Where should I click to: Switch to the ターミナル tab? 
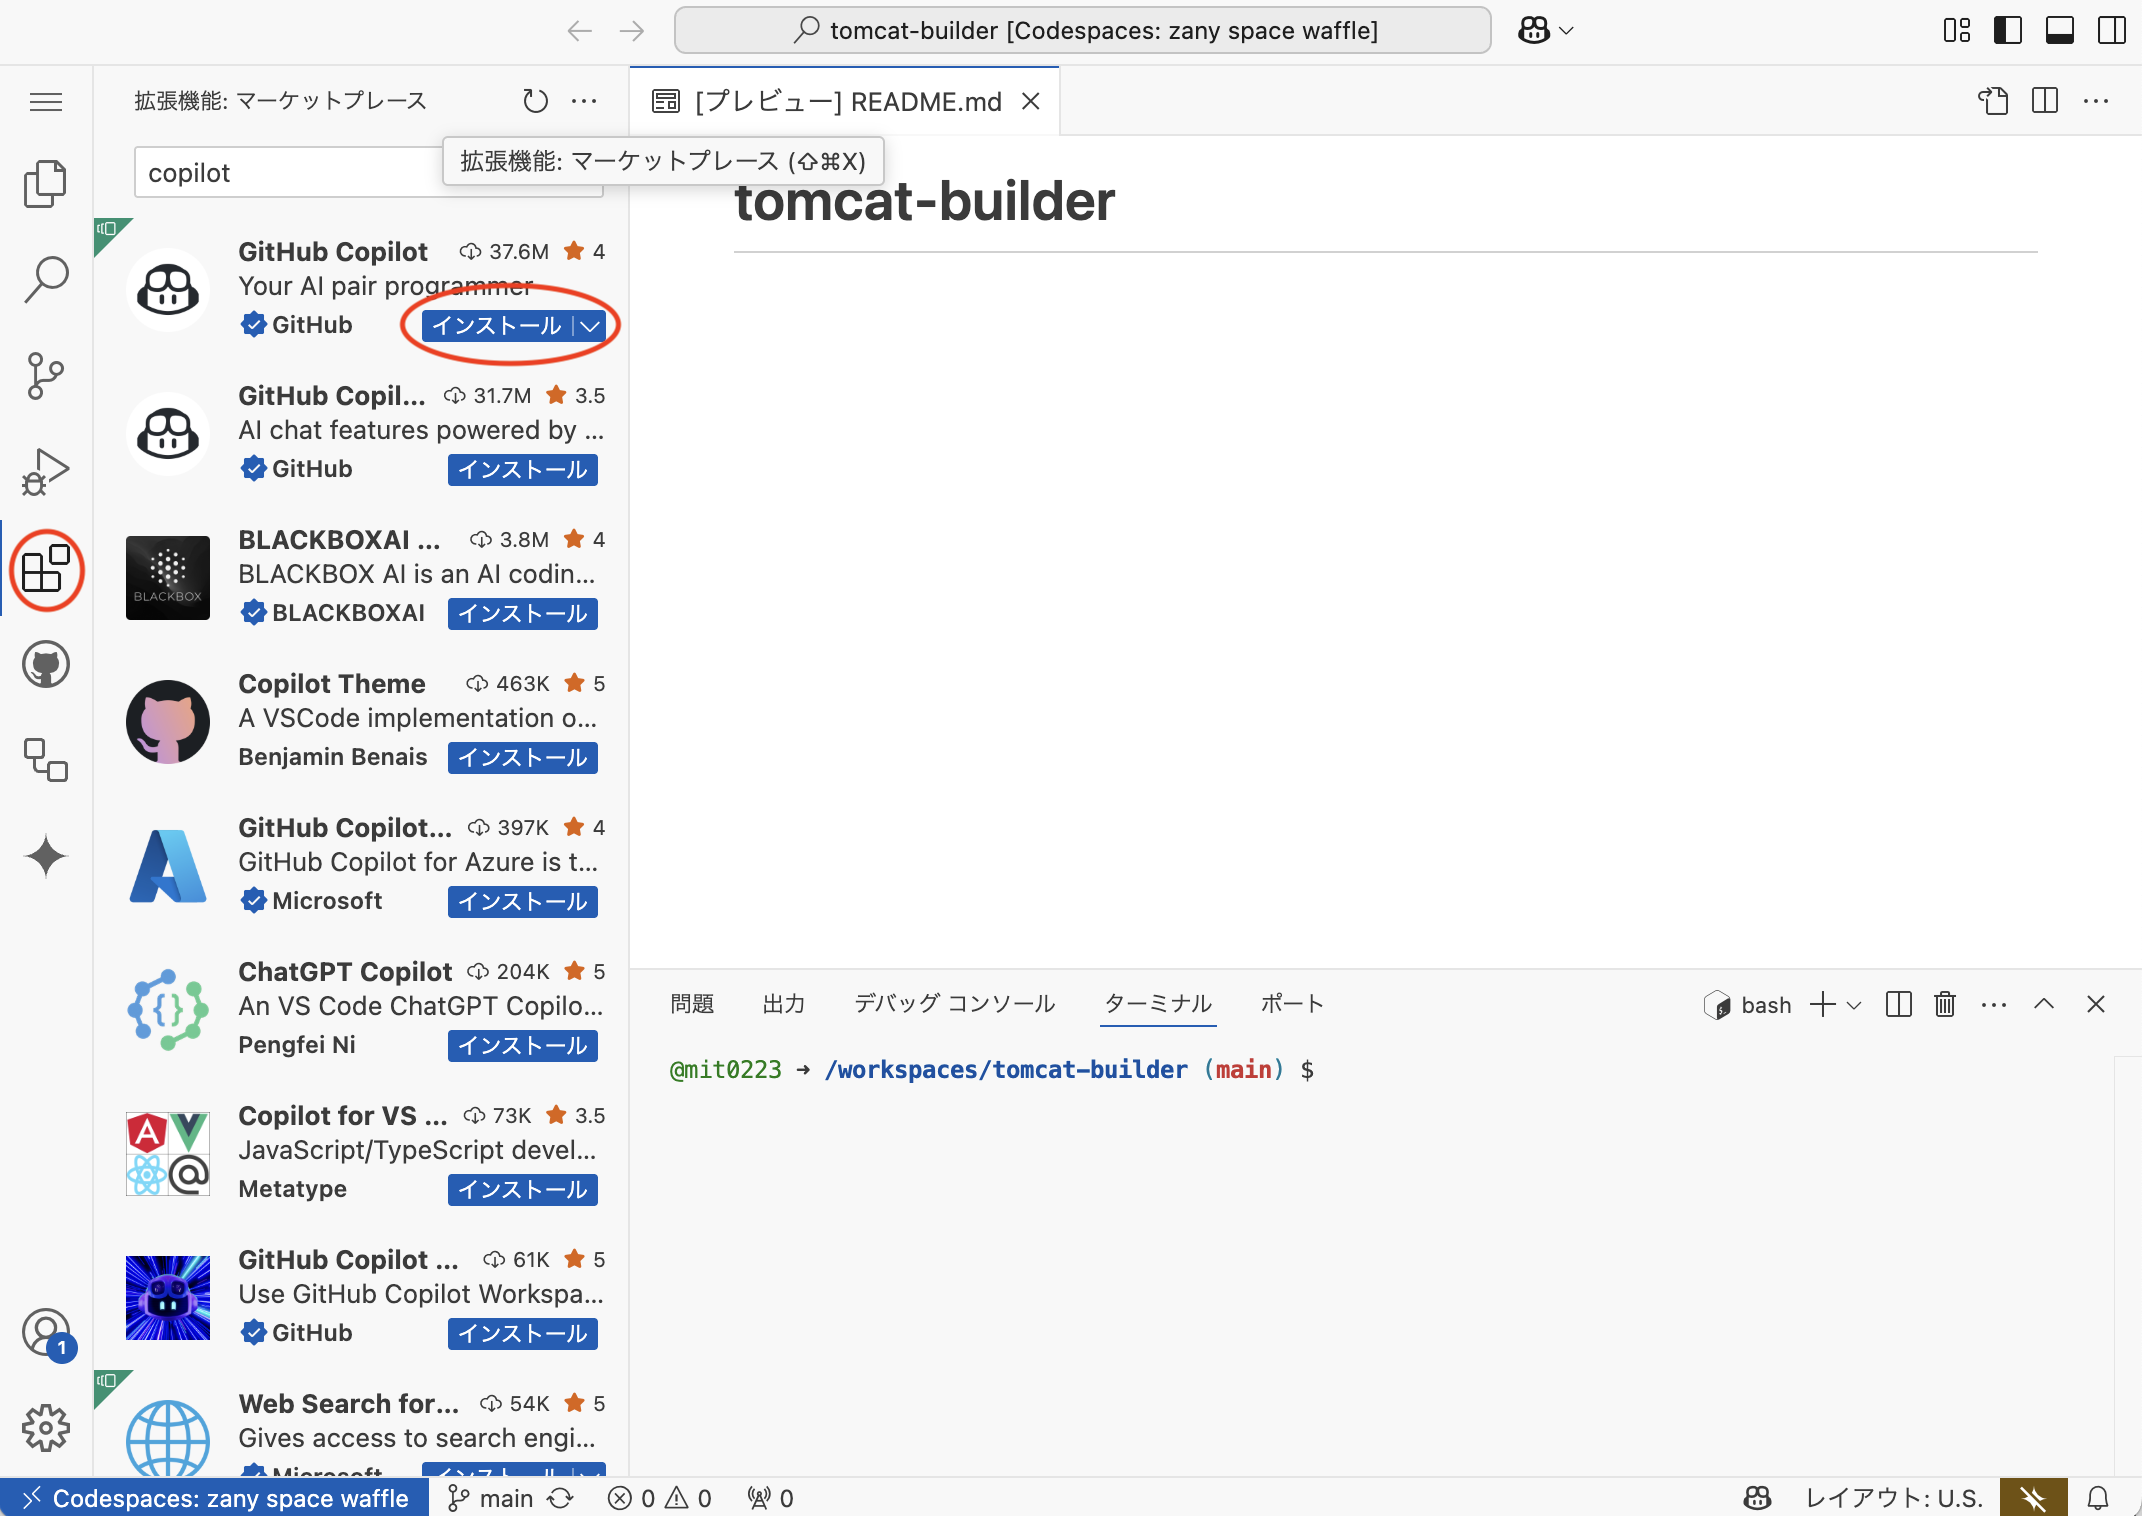point(1157,1004)
